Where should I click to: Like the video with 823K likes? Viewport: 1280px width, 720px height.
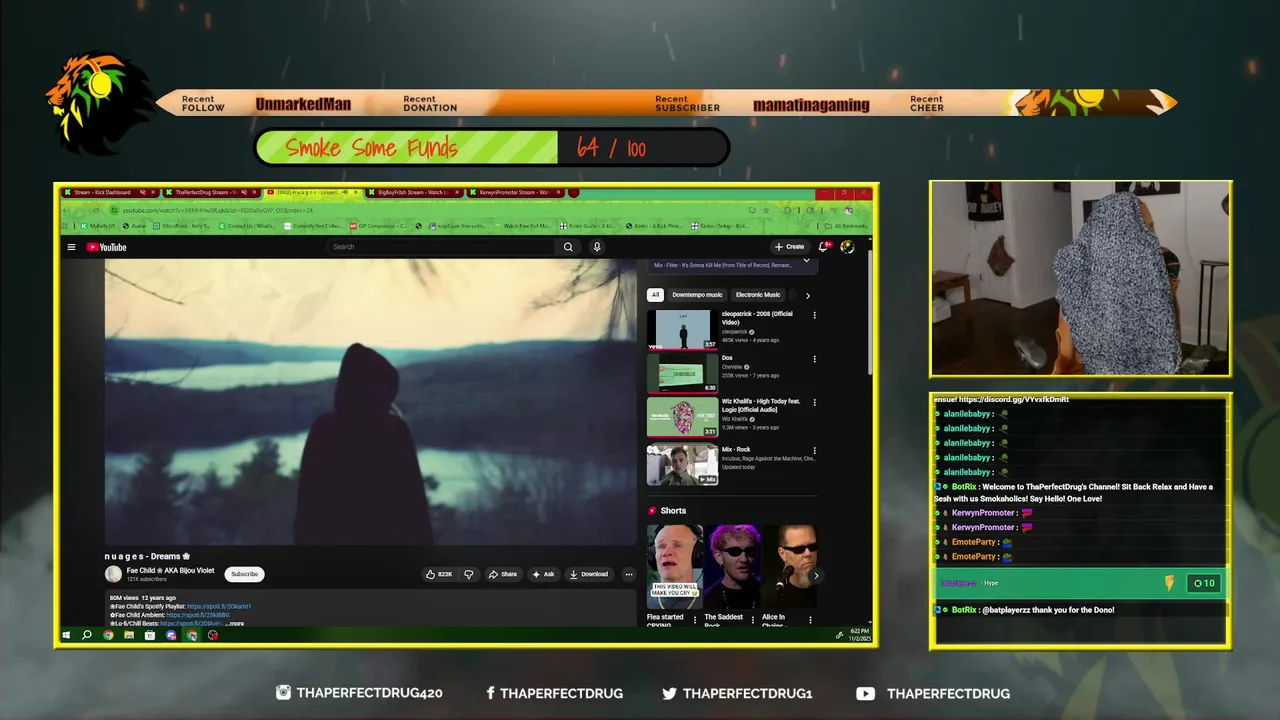coord(439,574)
